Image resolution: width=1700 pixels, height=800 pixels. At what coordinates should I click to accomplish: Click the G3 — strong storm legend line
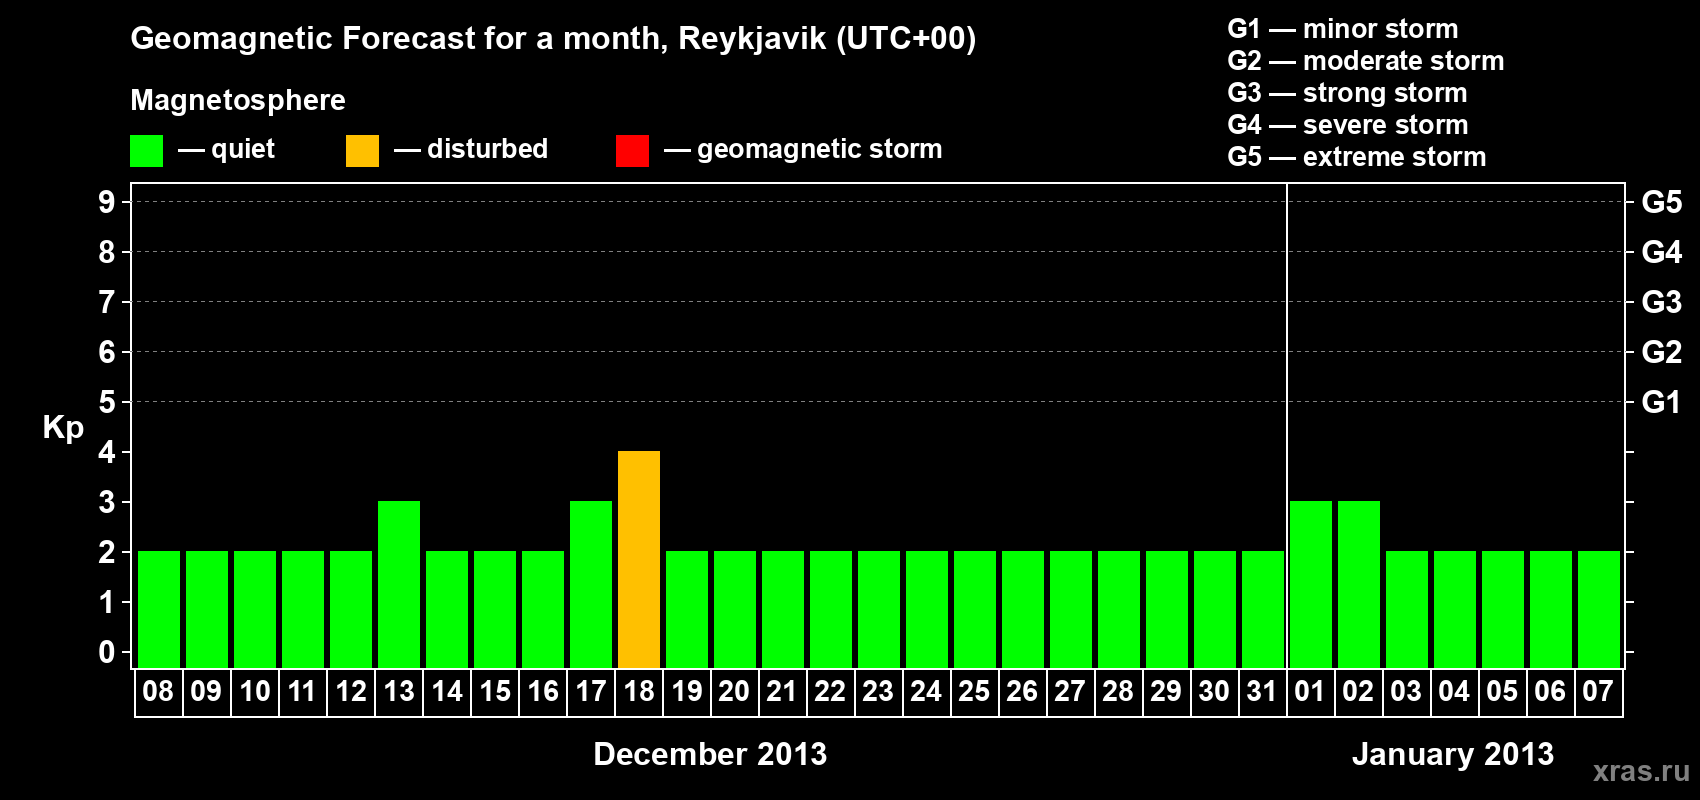pos(1348,93)
